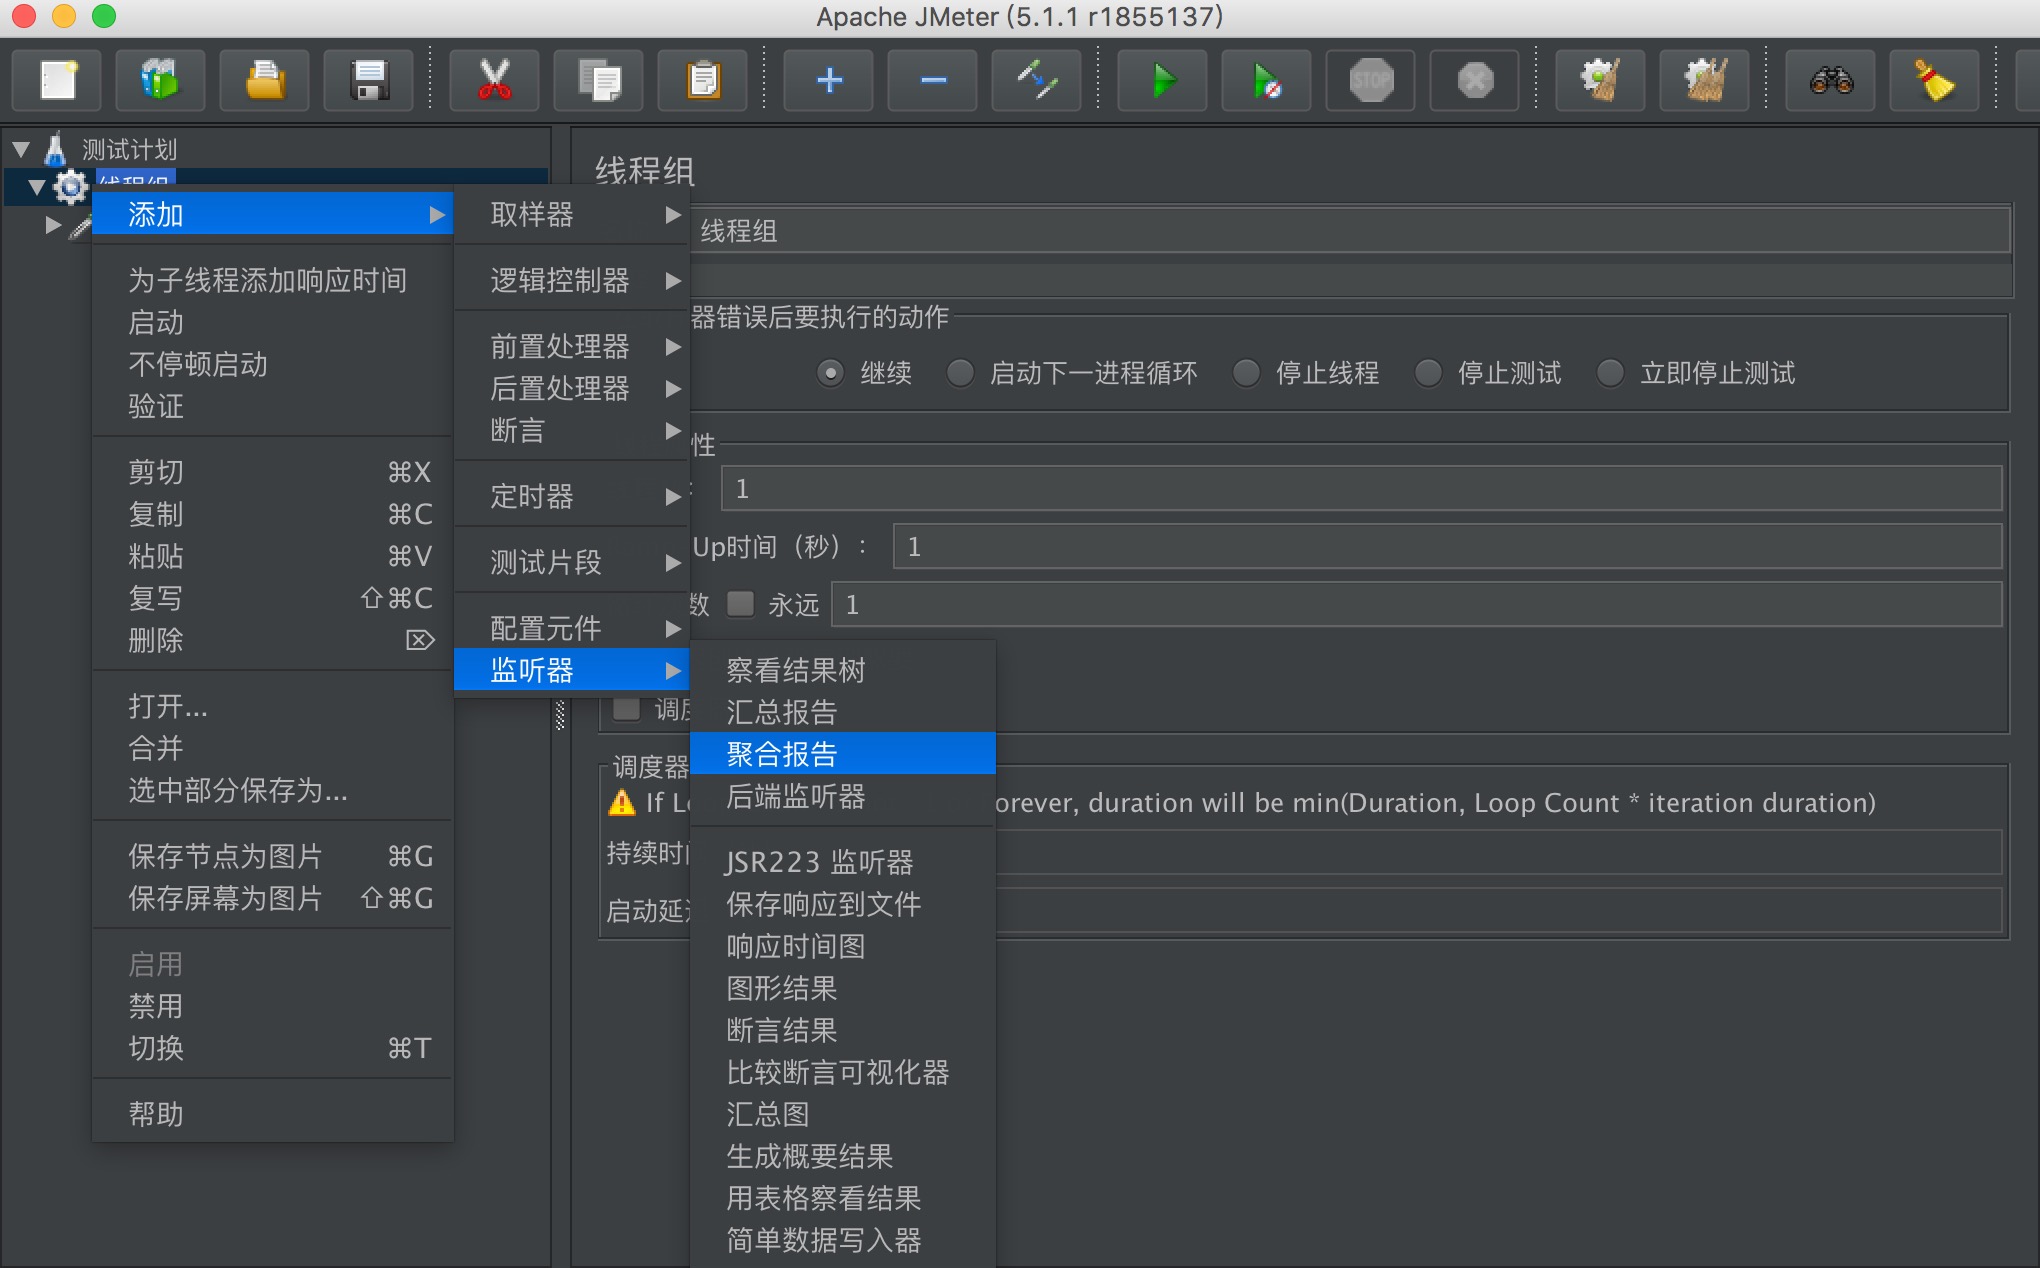Viewport: 2040px width, 1268px height.
Task: Choose 察看结果树 listener
Action: (843, 670)
